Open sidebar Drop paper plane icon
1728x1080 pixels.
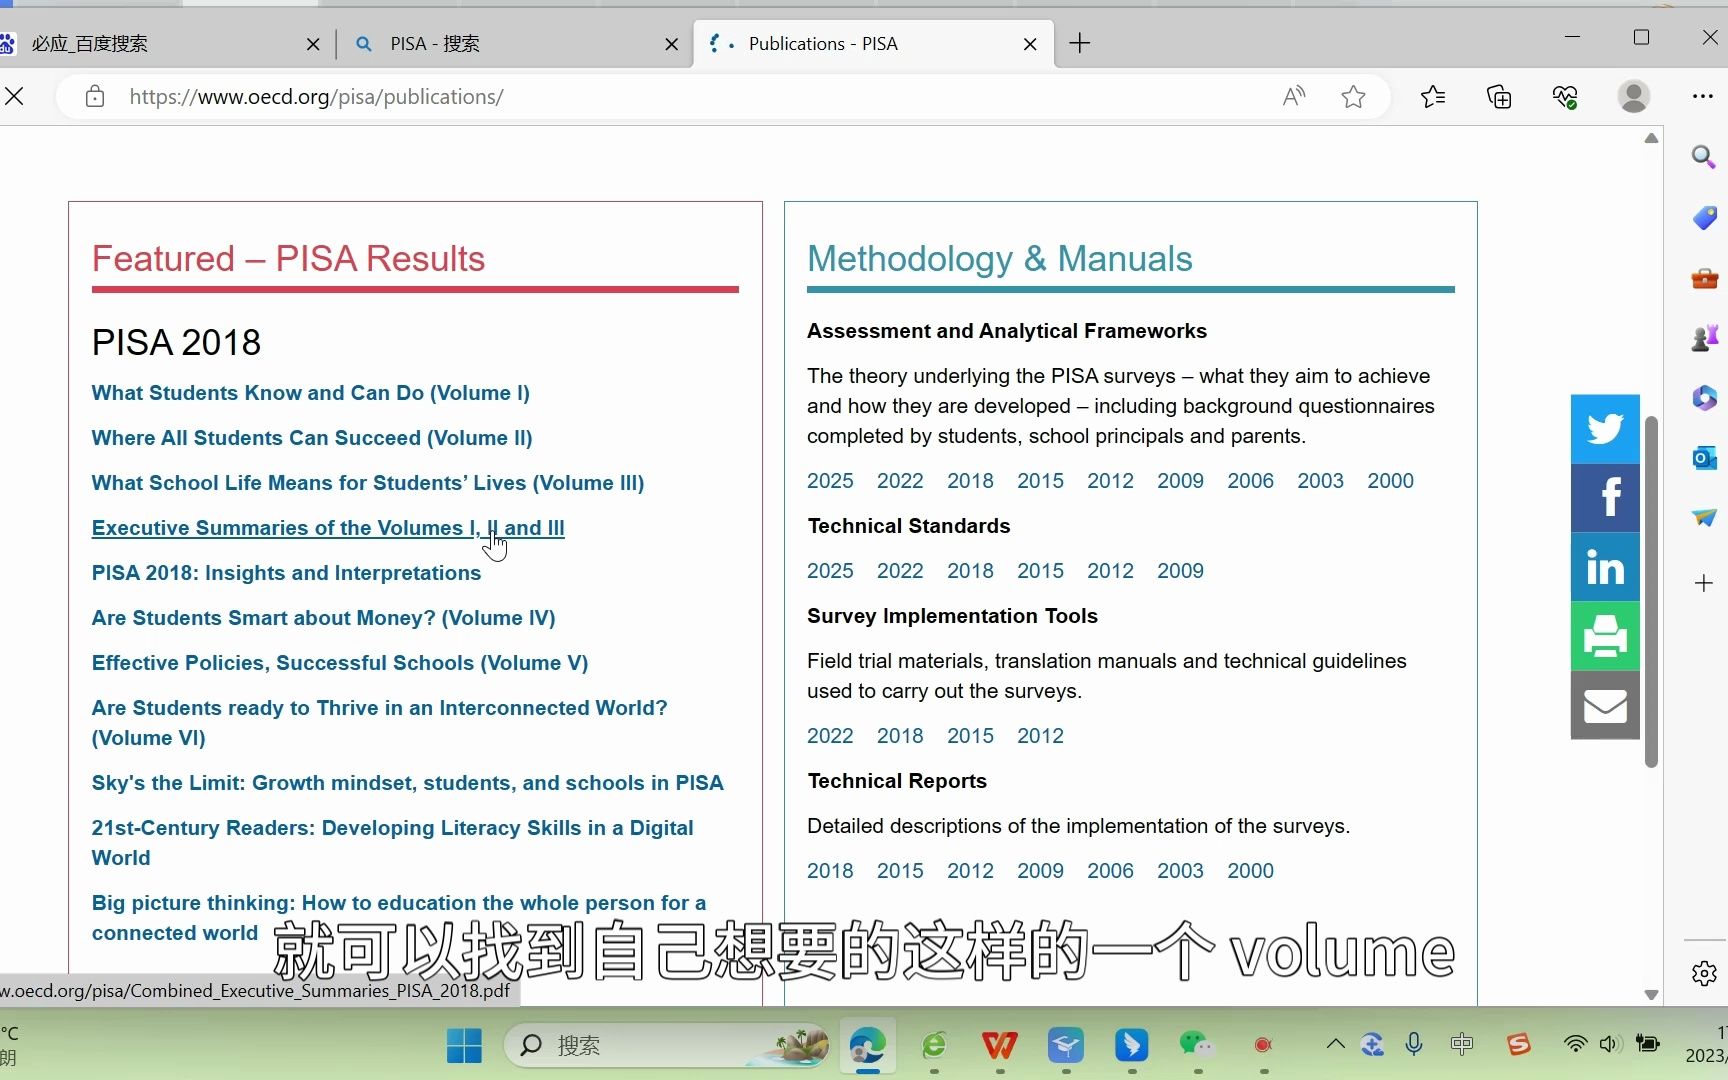click(1704, 517)
